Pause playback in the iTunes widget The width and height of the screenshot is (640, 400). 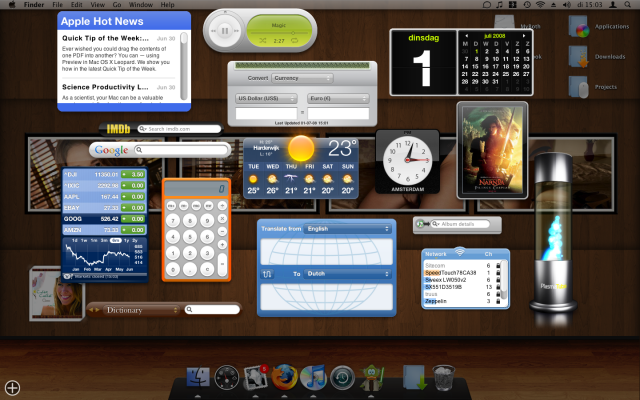pyautogui.click(x=225, y=31)
